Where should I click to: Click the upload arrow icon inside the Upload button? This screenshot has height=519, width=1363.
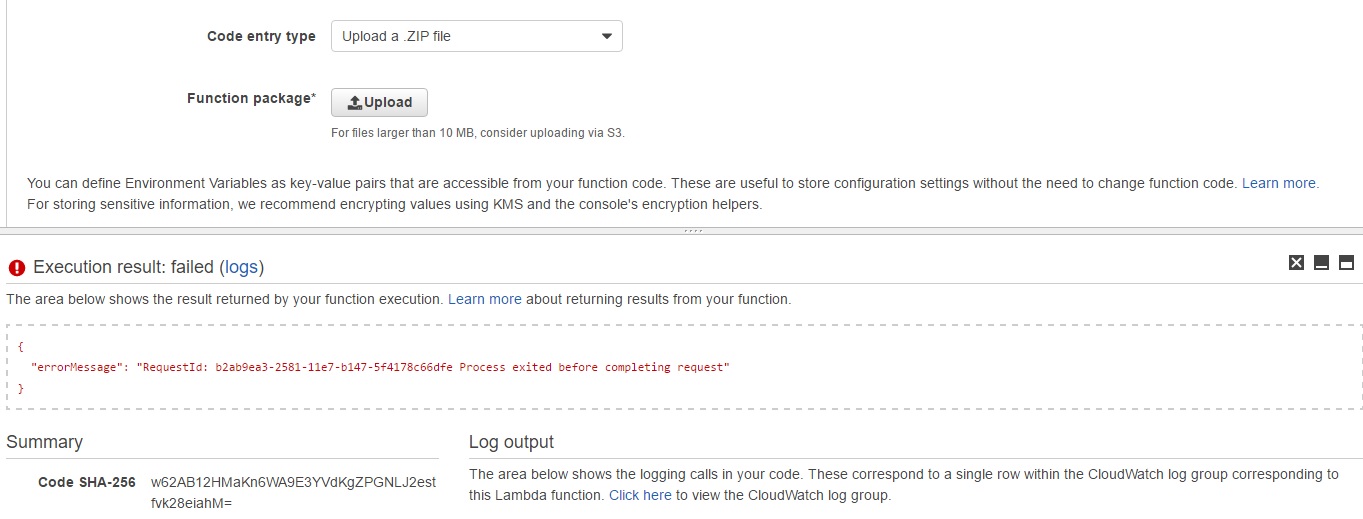(354, 102)
